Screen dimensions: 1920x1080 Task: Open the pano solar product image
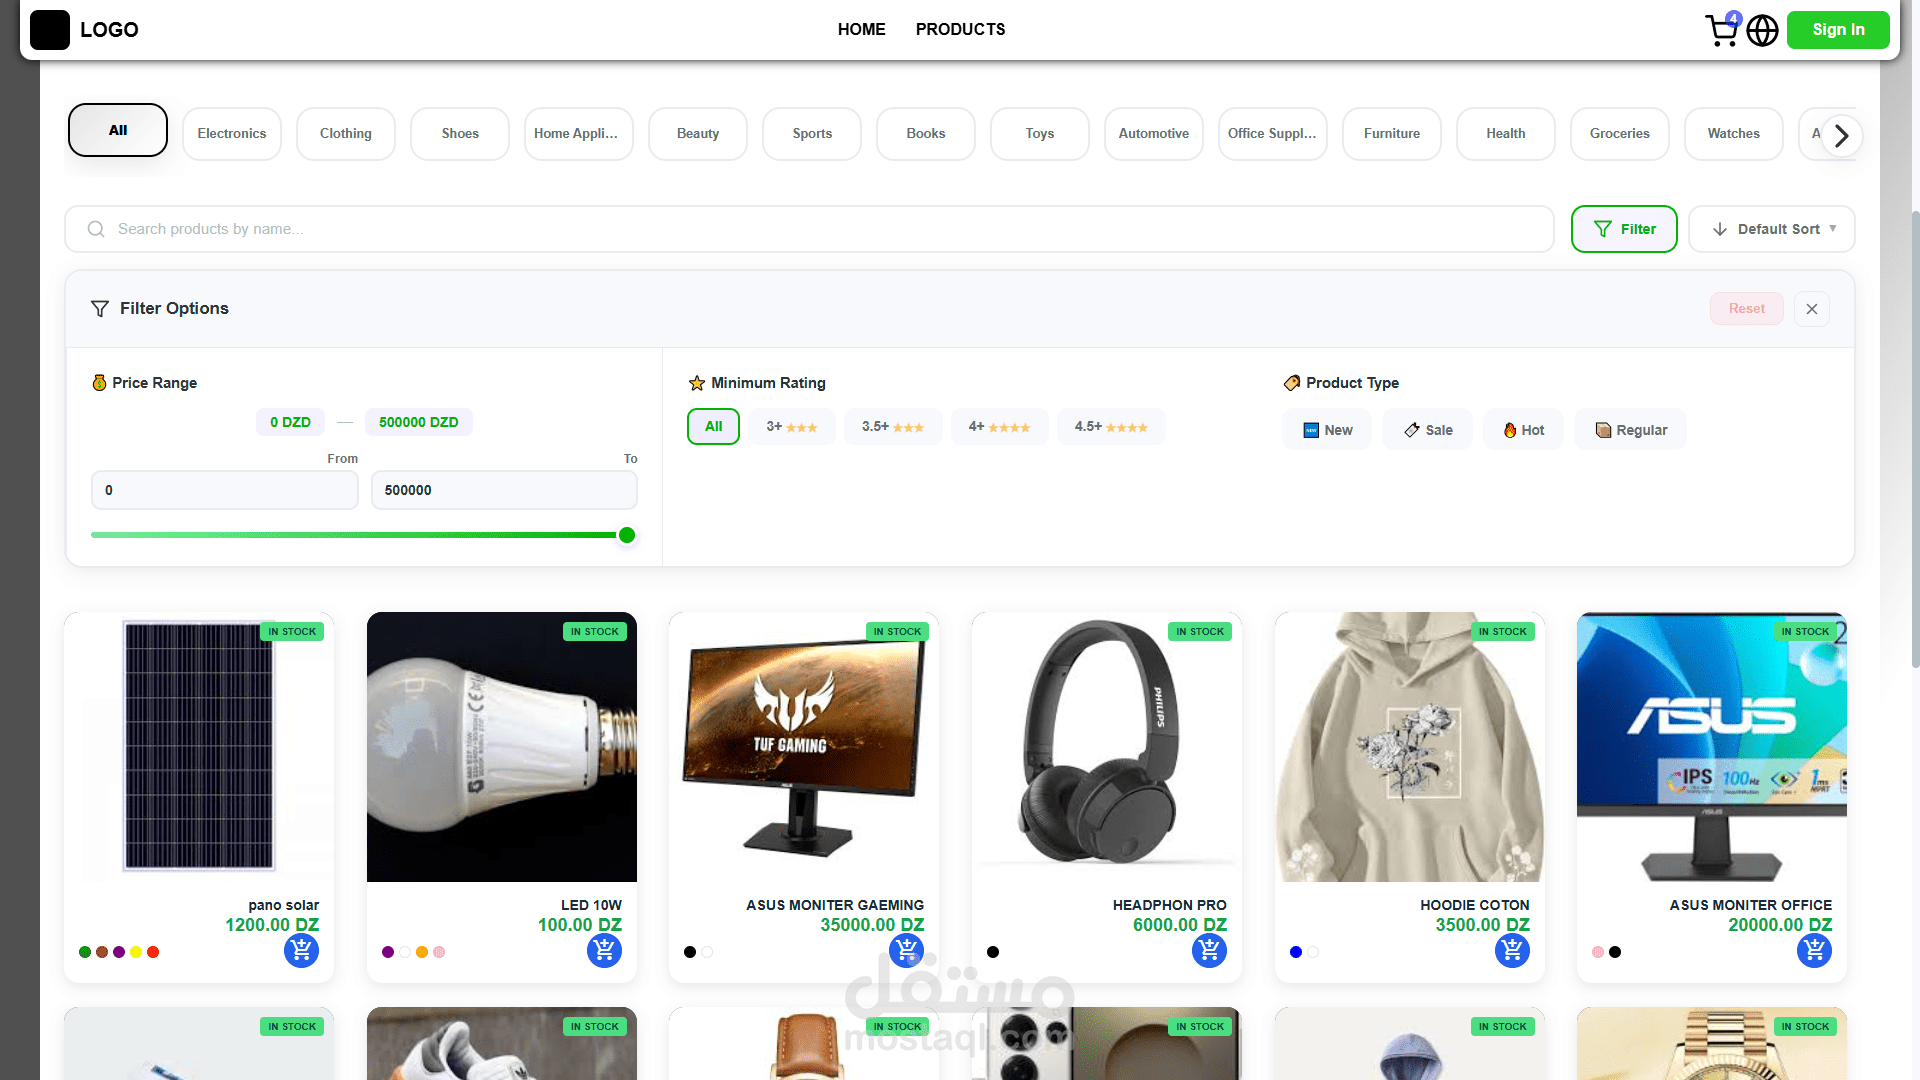pos(199,747)
